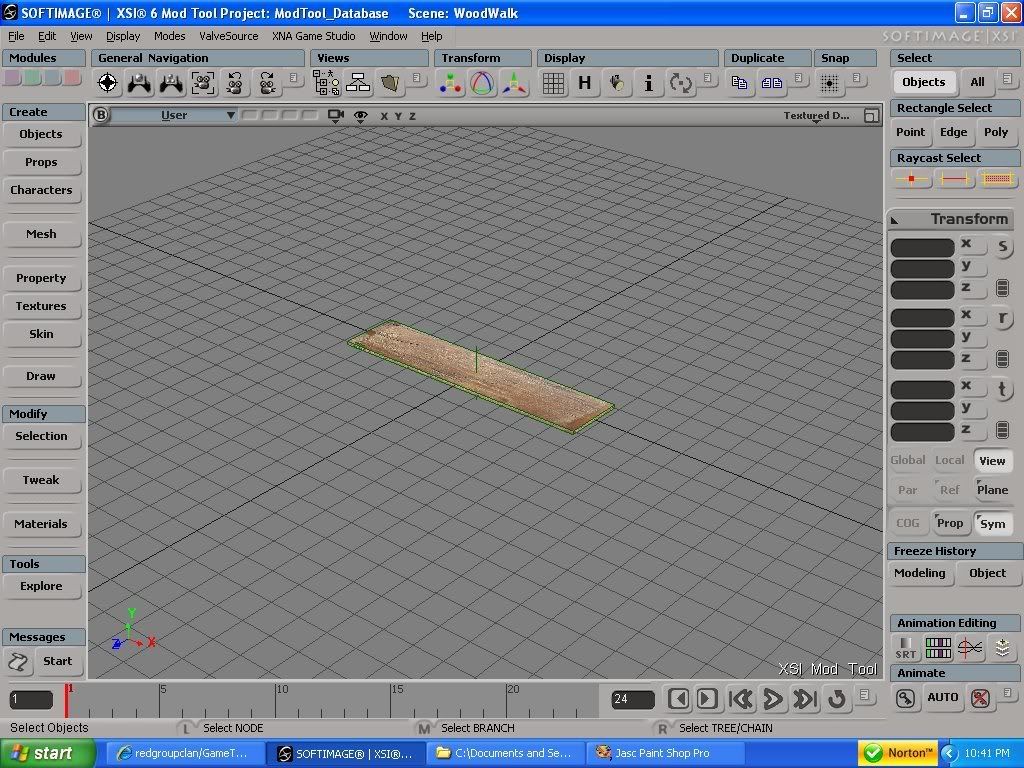This screenshot has height=768, width=1024.
Task: Activate the rotate r transform icon
Action: (1002, 318)
